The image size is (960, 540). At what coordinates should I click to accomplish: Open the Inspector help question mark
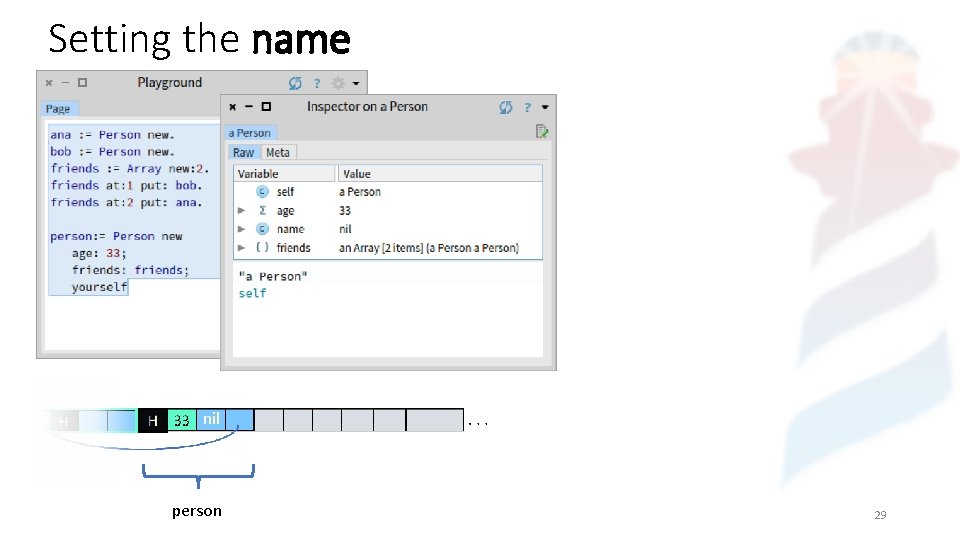tap(527, 107)
